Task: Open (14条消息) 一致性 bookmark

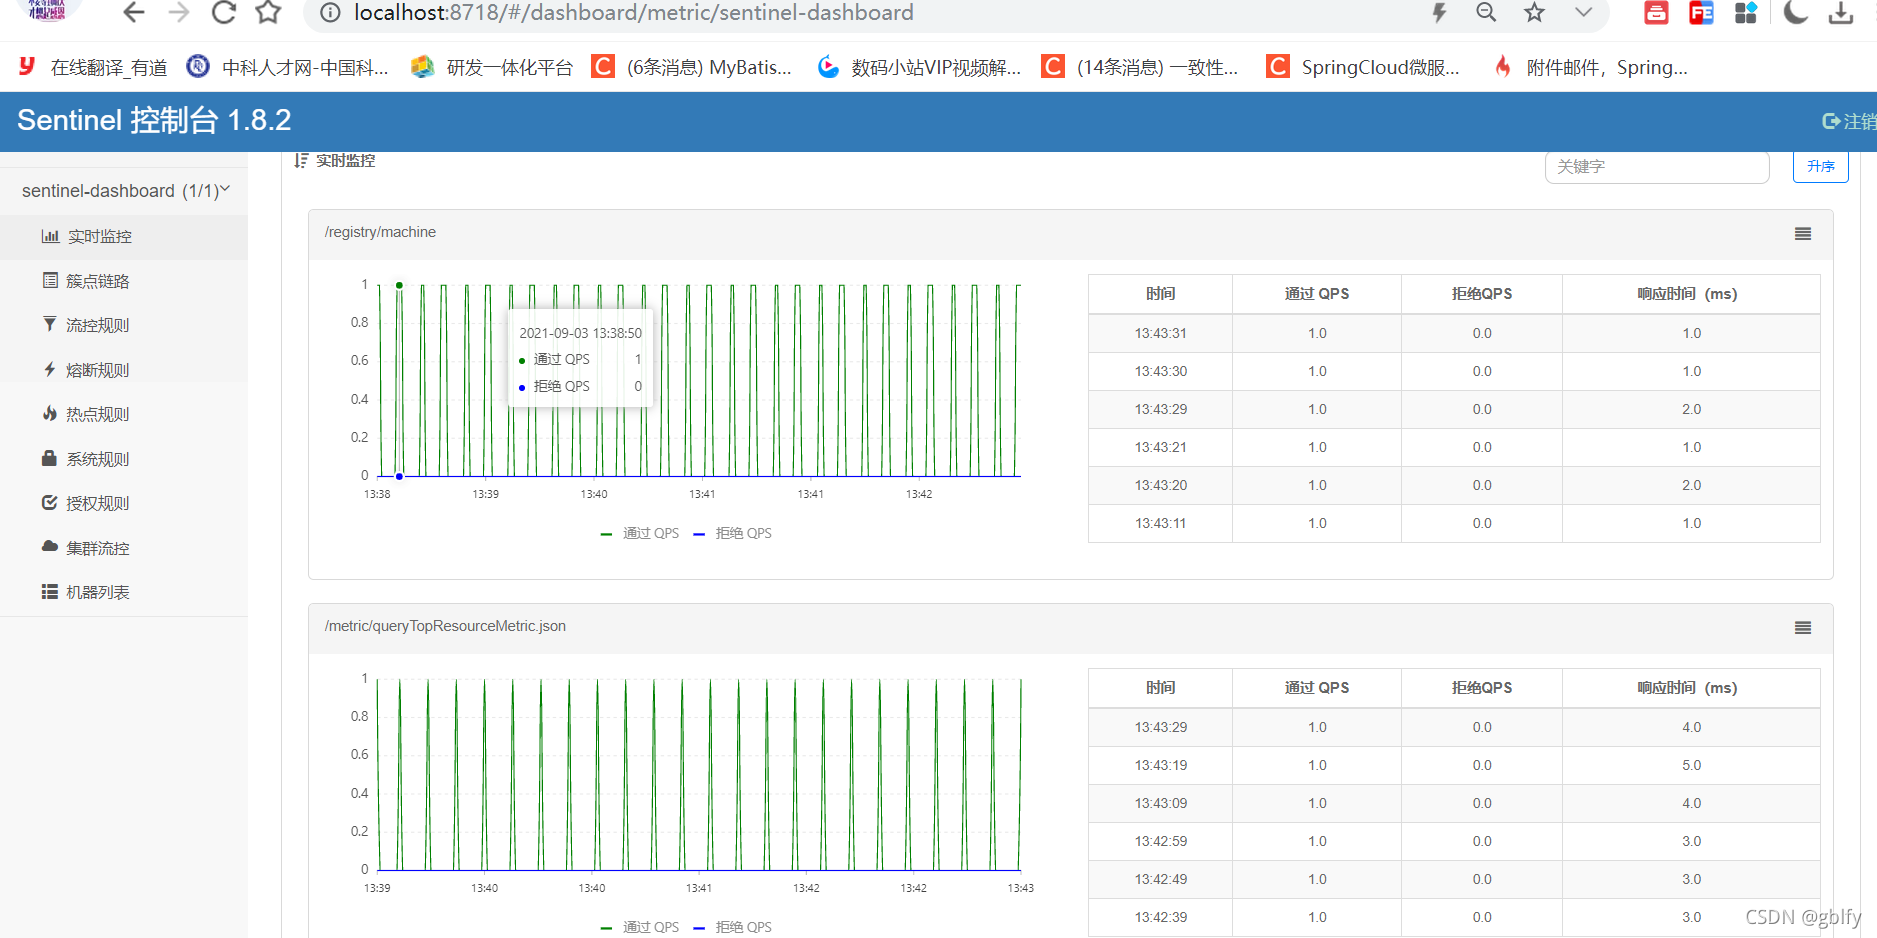Action: (1140, 67)
